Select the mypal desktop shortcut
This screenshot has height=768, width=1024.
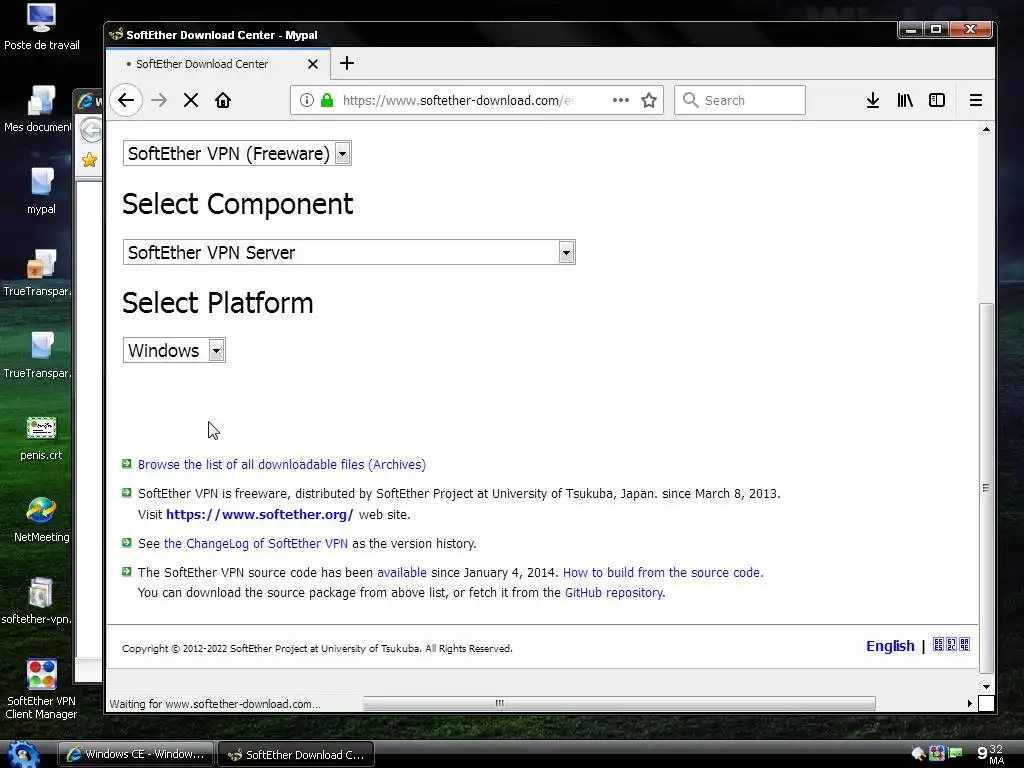[x=41, y=191]
